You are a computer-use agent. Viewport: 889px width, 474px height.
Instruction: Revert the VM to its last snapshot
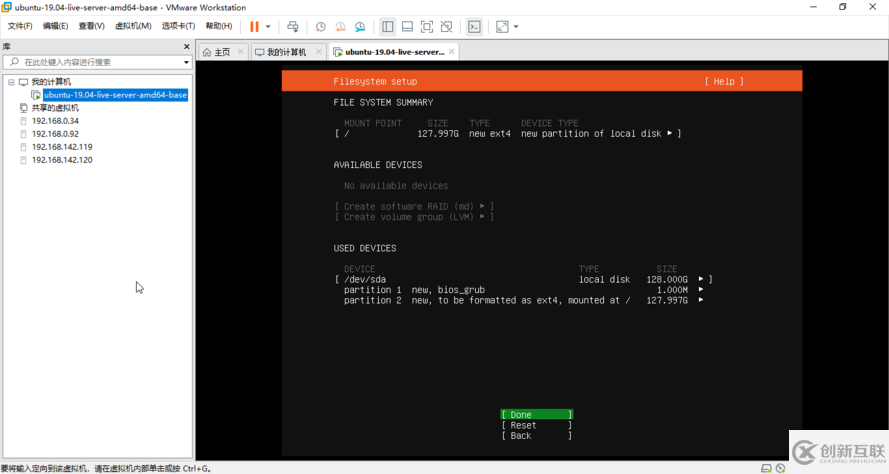(340, 27)
